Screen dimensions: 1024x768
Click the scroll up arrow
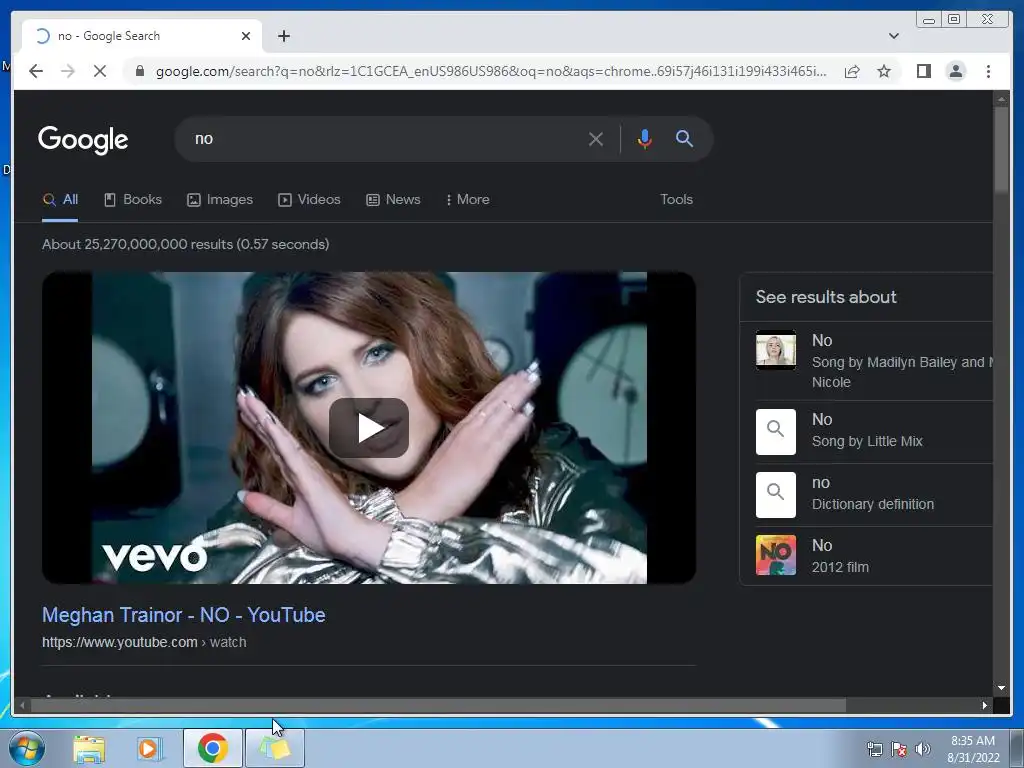tap(1001, 99)
